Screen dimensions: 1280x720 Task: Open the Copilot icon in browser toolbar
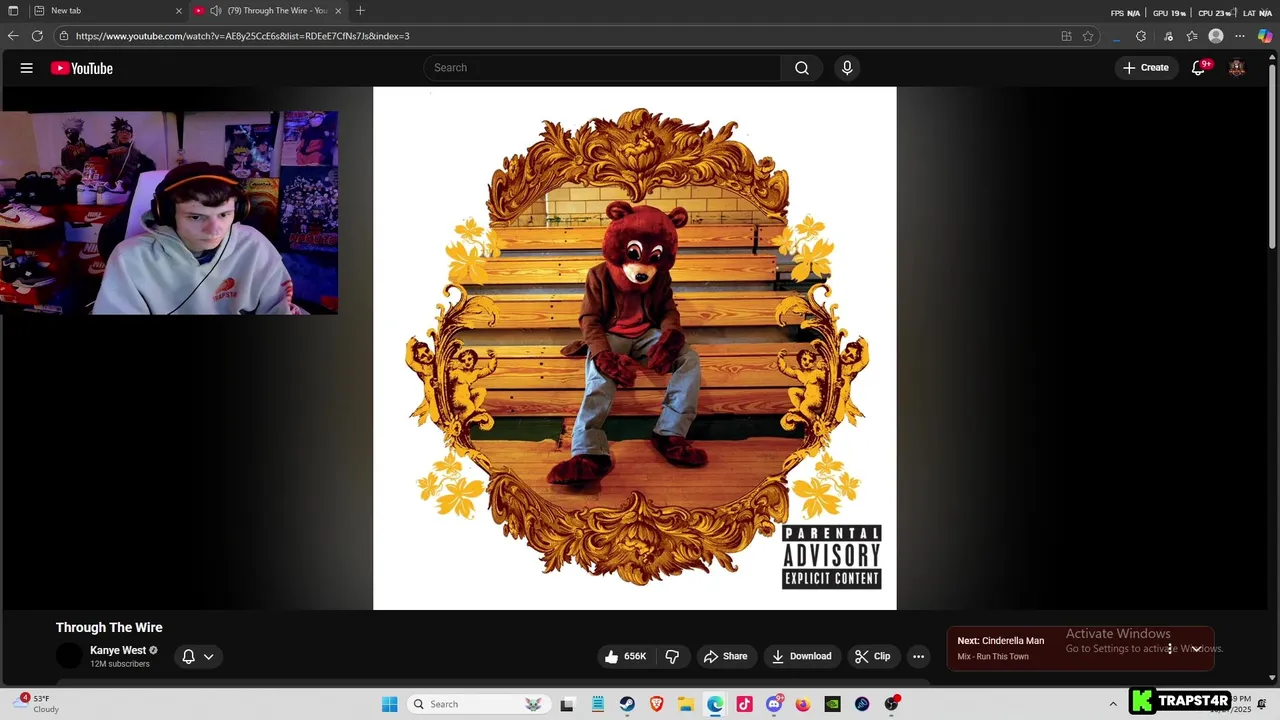pos(1265,36)
